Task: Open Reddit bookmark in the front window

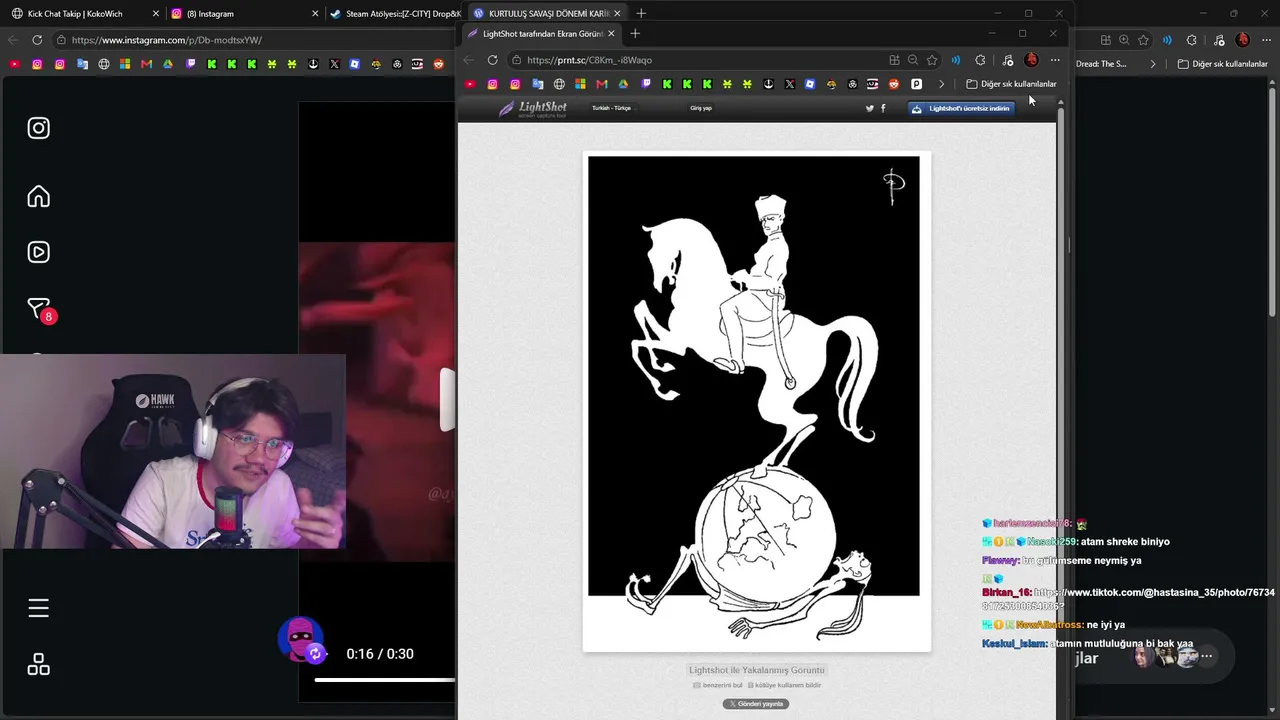Action: pyautogui.click(x=894, y=84)
